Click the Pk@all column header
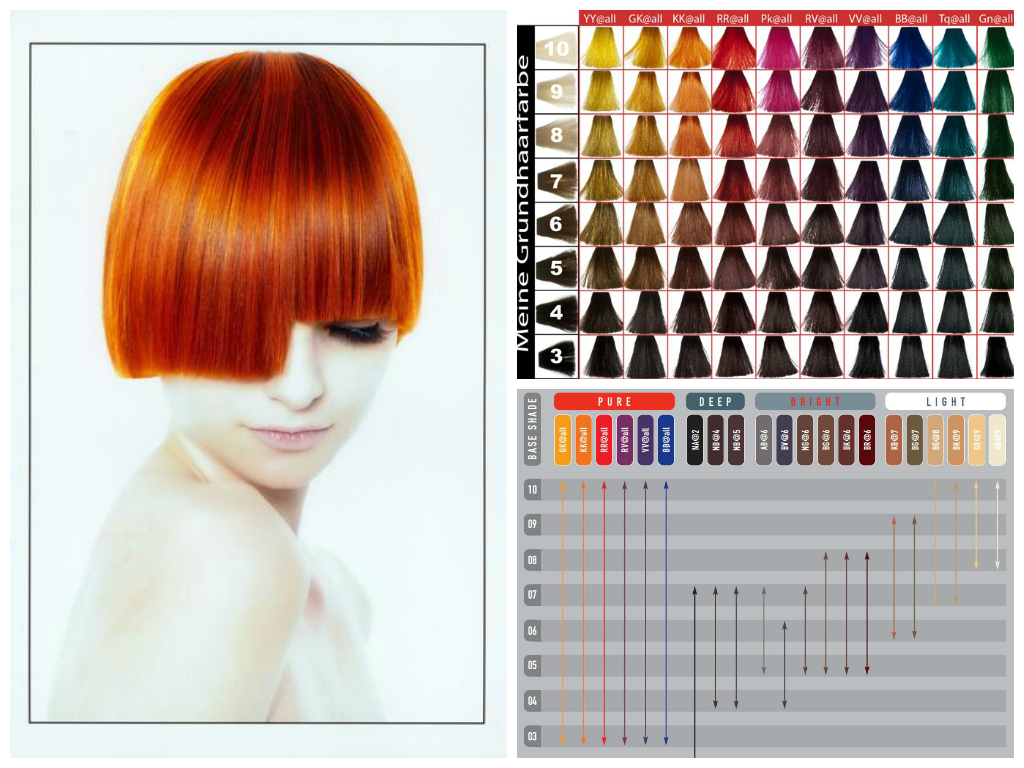This screenshot has height=768, width=1024. (776, 18)
